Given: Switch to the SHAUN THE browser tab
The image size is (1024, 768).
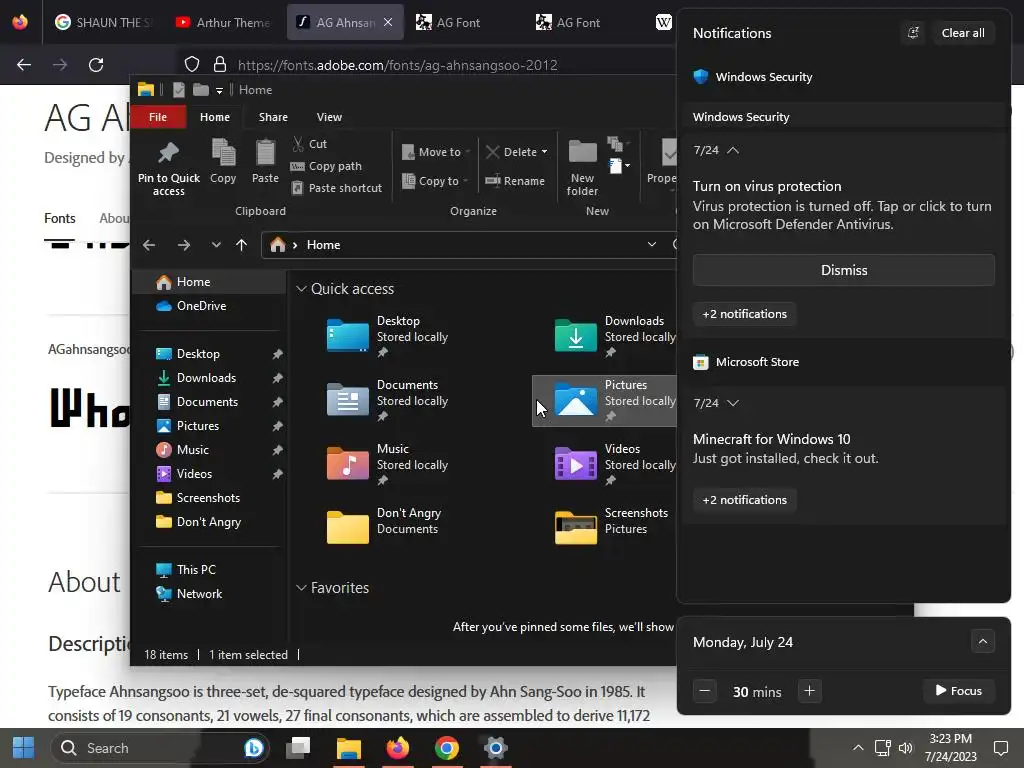Looking at the screenshot, I should click(x=104, y=22).
